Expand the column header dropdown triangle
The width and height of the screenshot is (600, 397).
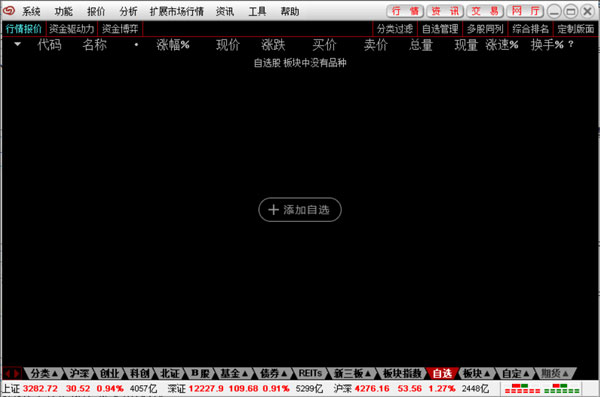[17, 44]
